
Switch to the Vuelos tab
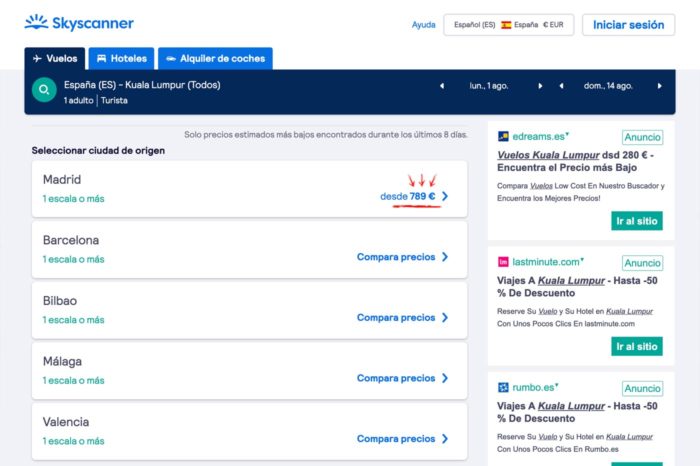click(x=54, y=58)
